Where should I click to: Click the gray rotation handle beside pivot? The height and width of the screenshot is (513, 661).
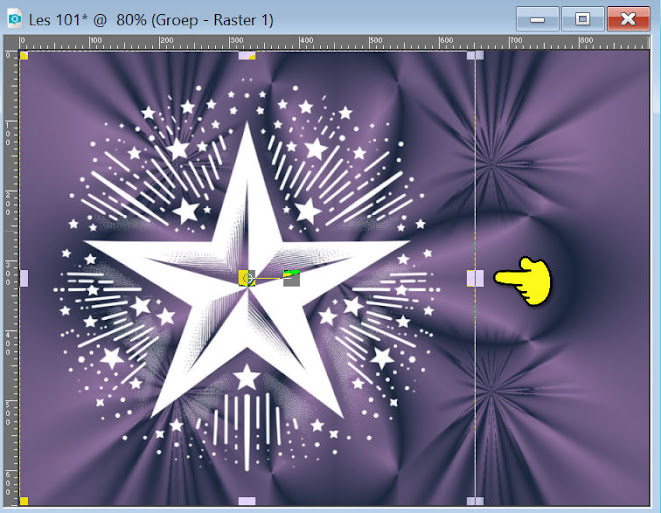(291, 279)
